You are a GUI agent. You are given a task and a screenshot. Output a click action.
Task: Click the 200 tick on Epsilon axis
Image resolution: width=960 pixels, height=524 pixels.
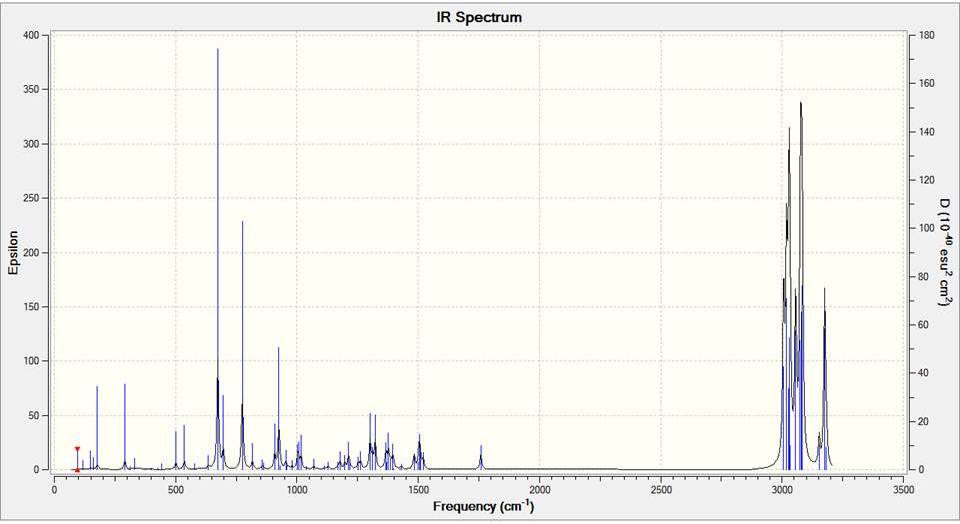click(31, 252)
